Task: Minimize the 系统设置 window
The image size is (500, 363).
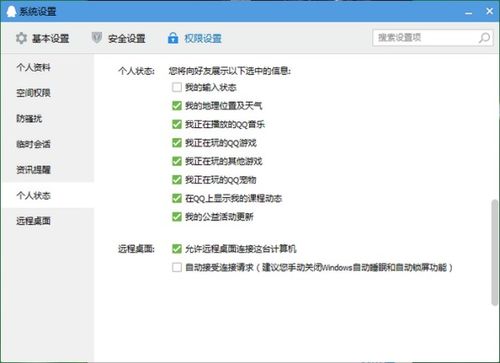Action: pyautogui.click(x=469, y=13)
